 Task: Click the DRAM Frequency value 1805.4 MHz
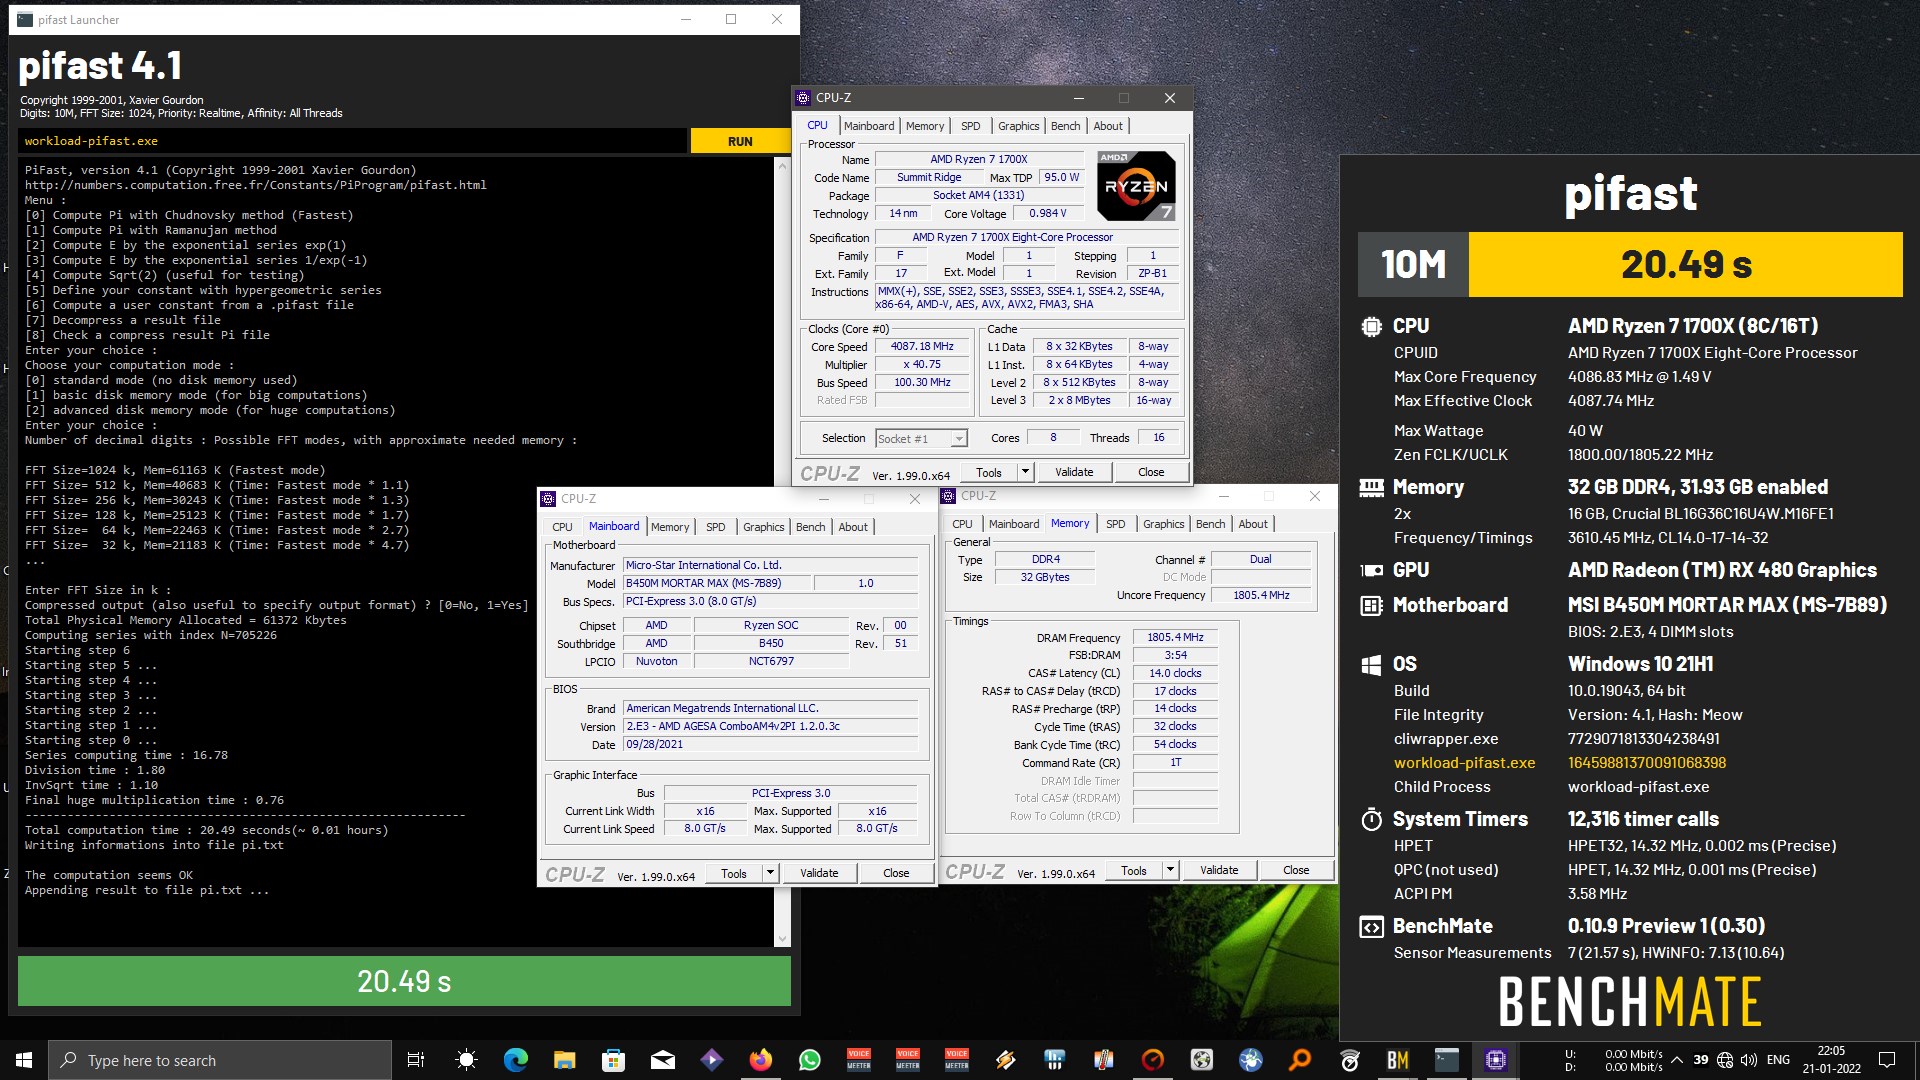pyautogui.click(x=1175, y=637)
